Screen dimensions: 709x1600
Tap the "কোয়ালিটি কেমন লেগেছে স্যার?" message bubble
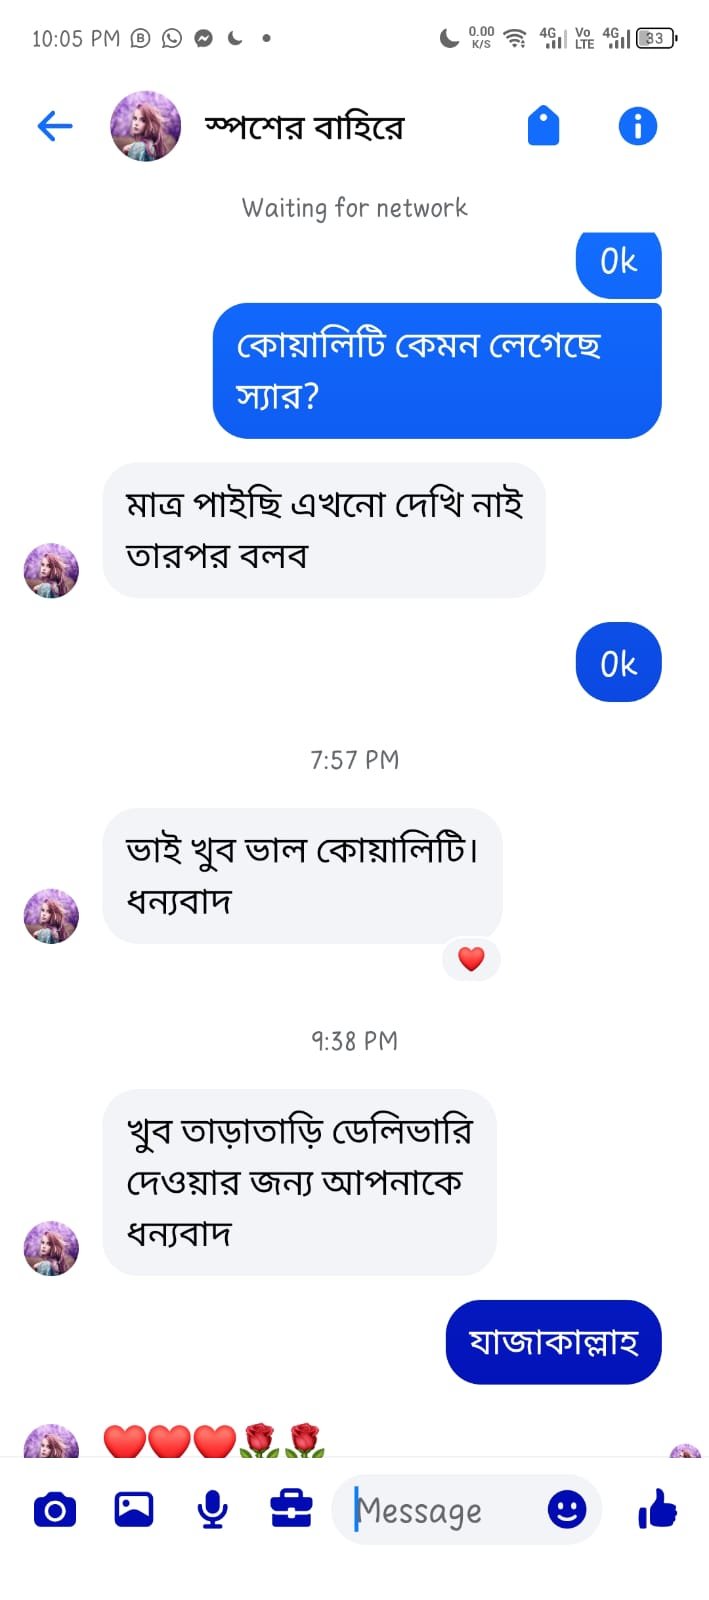click(x=437, y=370)
